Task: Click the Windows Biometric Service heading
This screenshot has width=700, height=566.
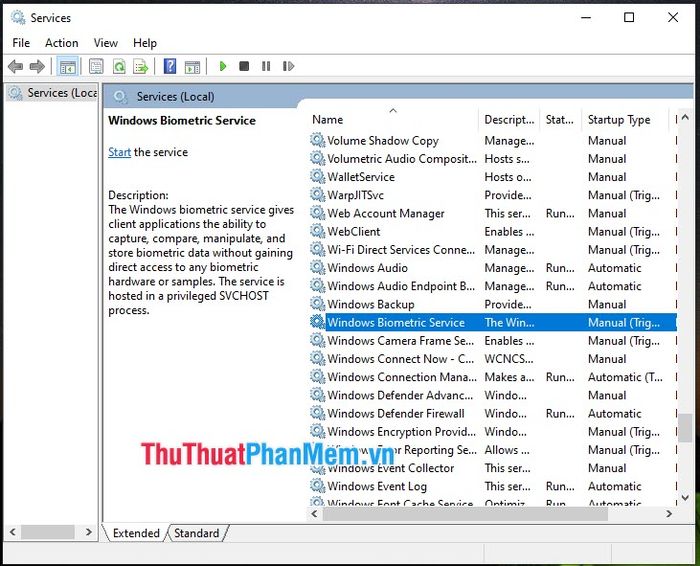Action: click(182, 121)
